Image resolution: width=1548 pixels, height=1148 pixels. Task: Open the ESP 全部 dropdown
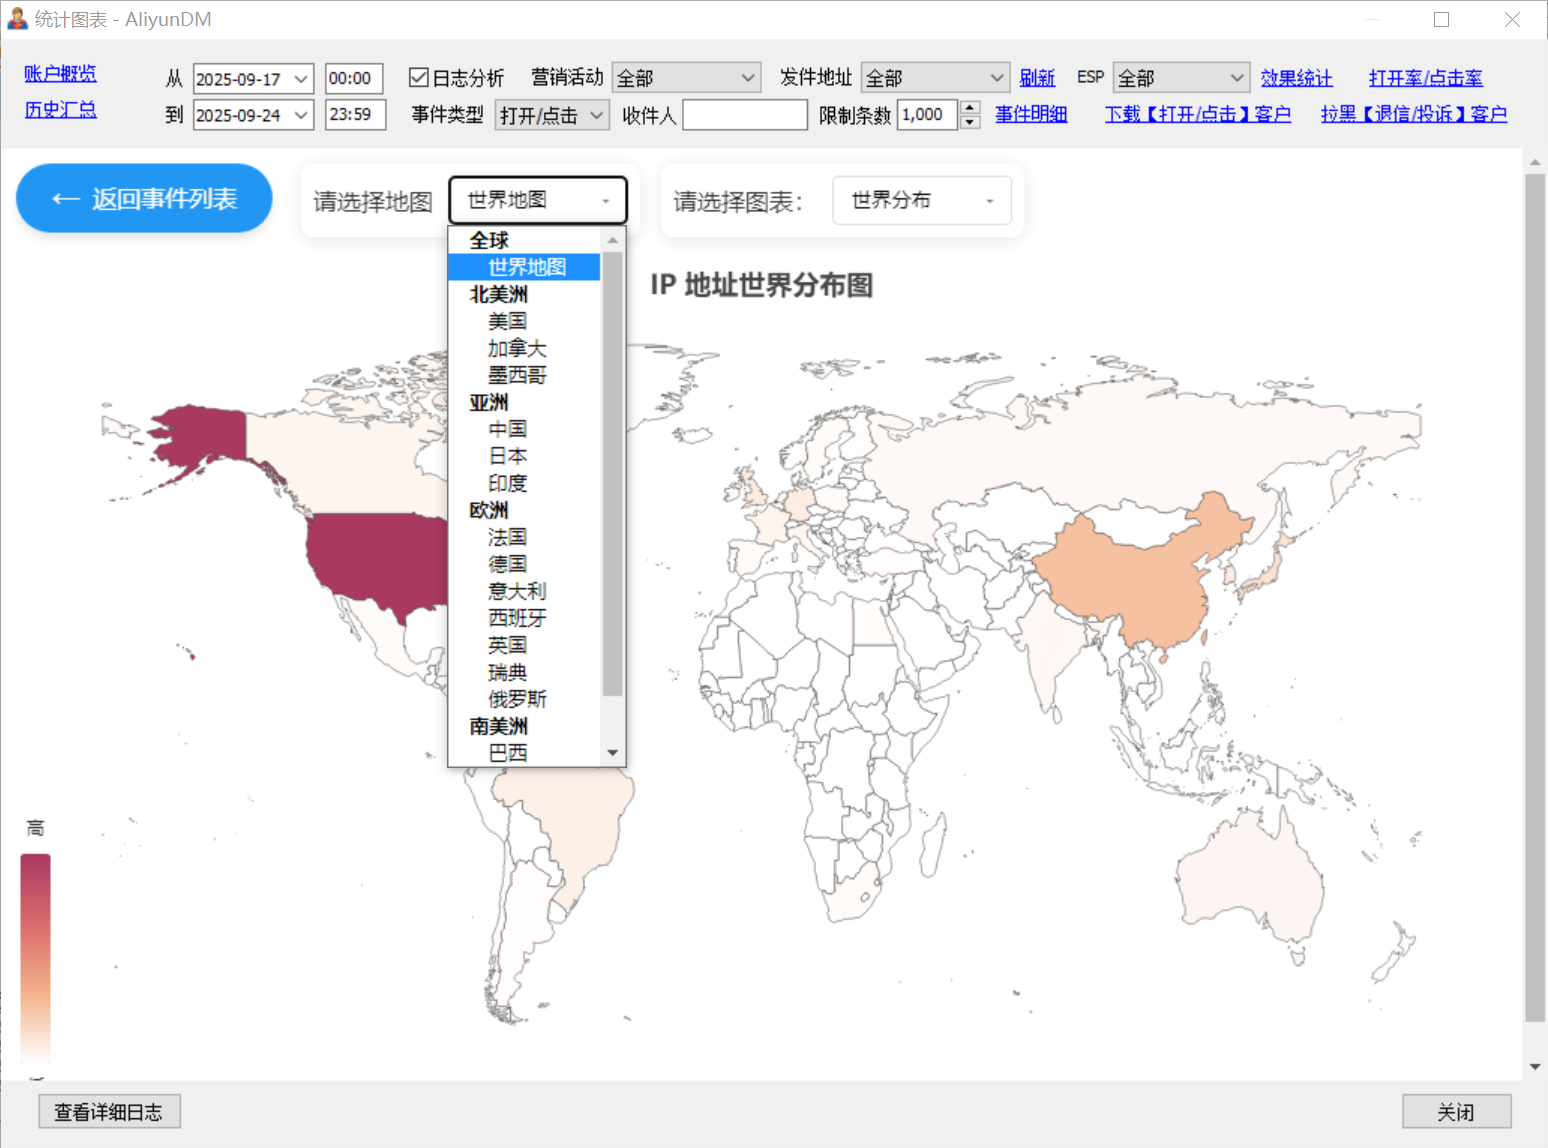point(1181,78)
